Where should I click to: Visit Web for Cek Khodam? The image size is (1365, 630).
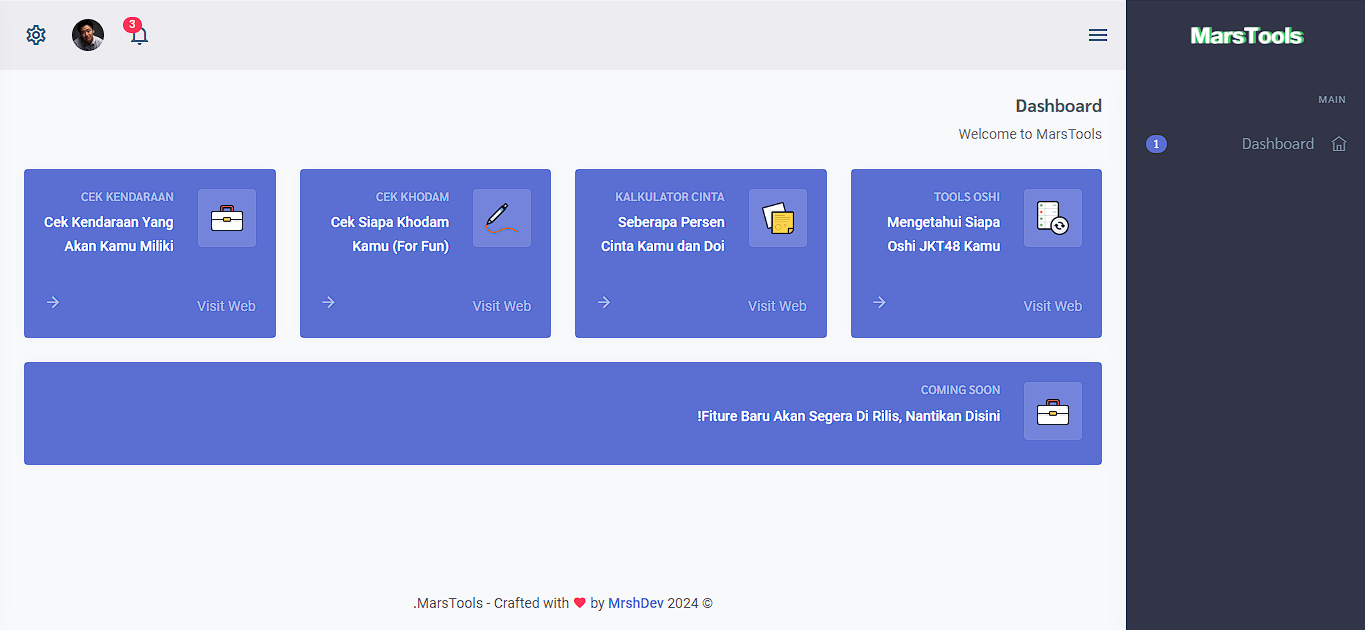[x=502, y=306]
